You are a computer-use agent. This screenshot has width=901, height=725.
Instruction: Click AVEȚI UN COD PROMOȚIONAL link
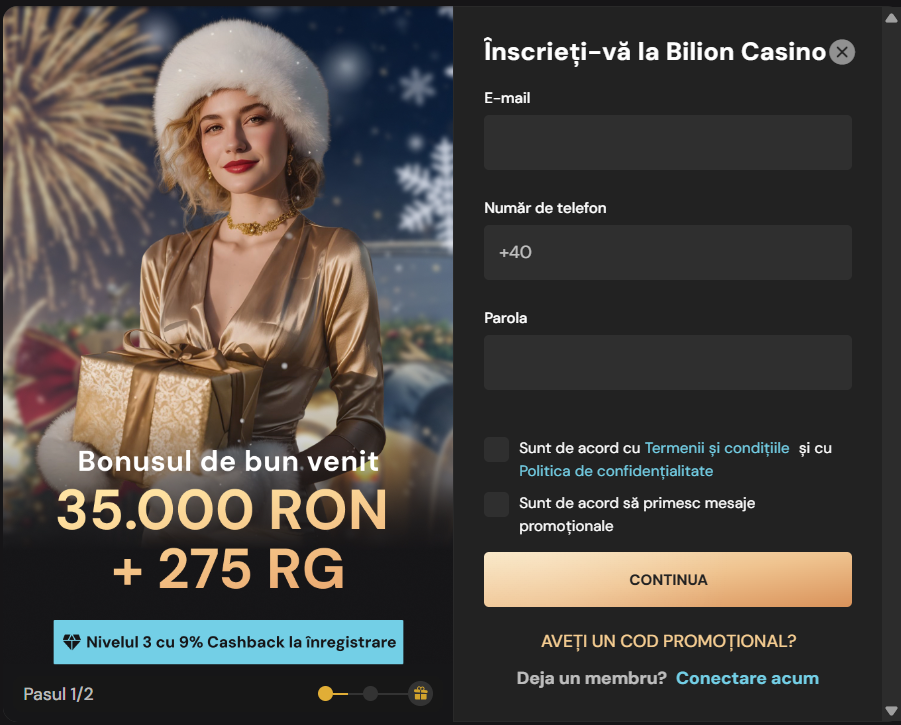pyautogui.click(x=668, y=641)
